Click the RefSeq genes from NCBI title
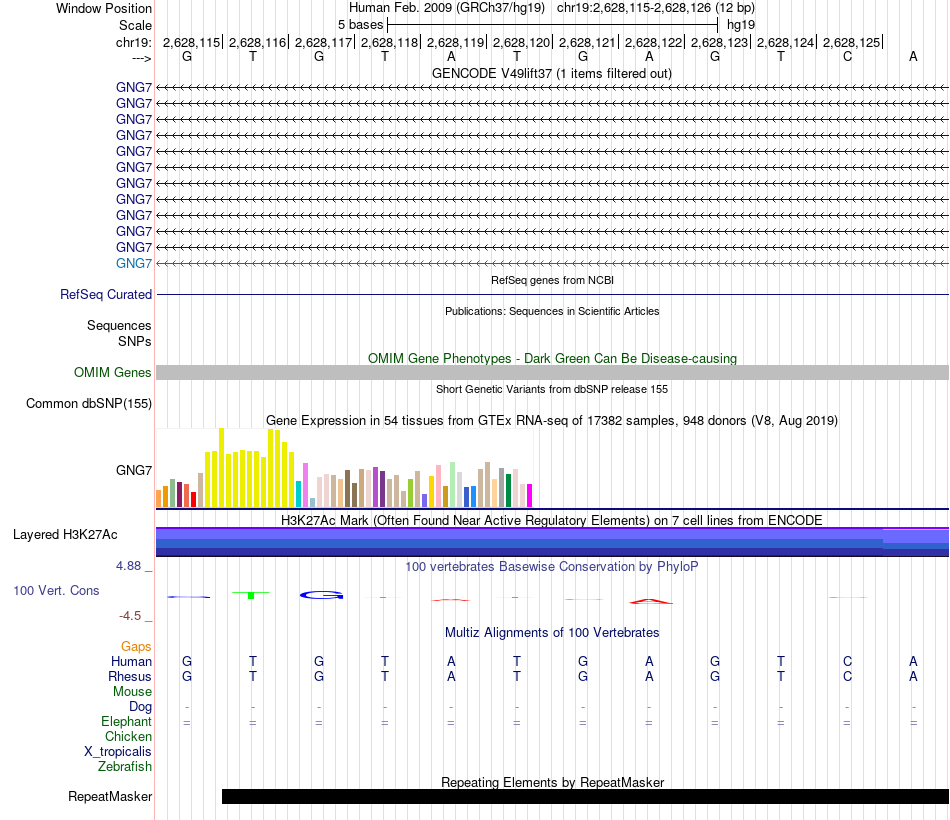The height and width of the screenshot is (820, 950). 552,280
